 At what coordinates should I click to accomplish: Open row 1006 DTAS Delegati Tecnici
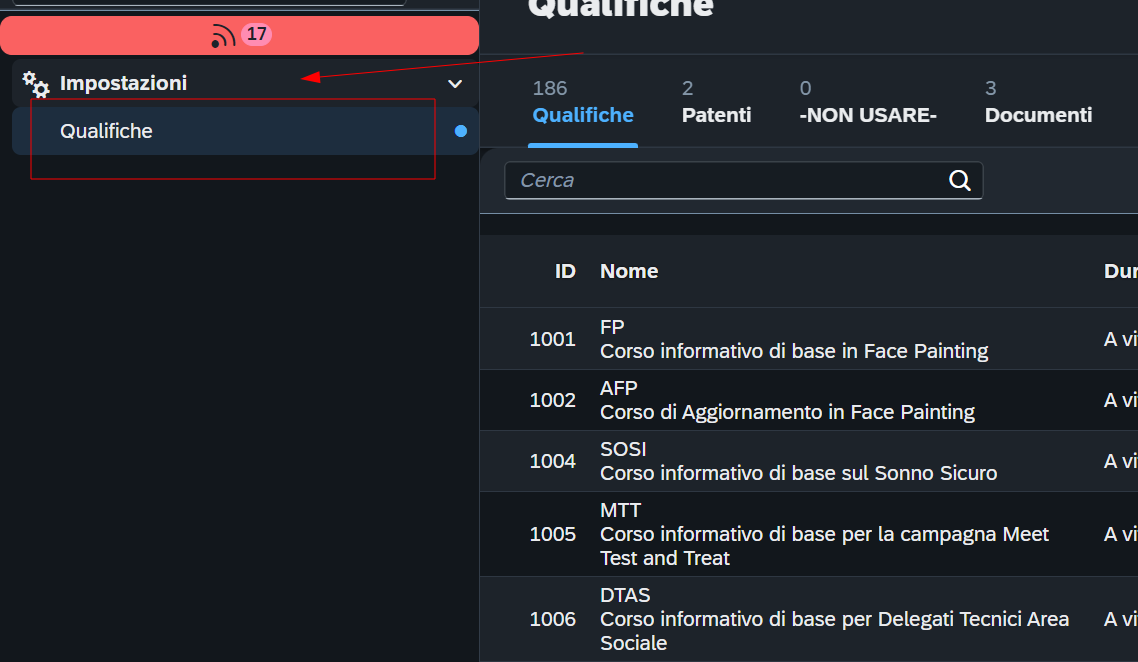(809, 619)
